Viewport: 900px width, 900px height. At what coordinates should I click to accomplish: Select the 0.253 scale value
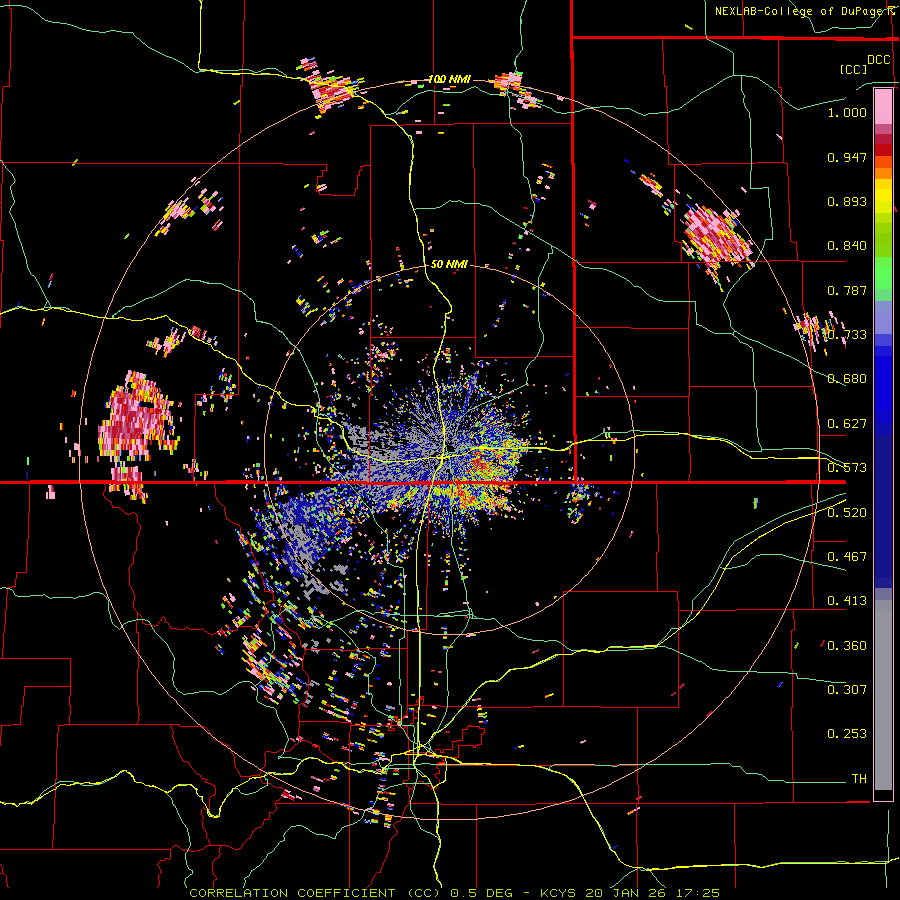click(847, 734)
